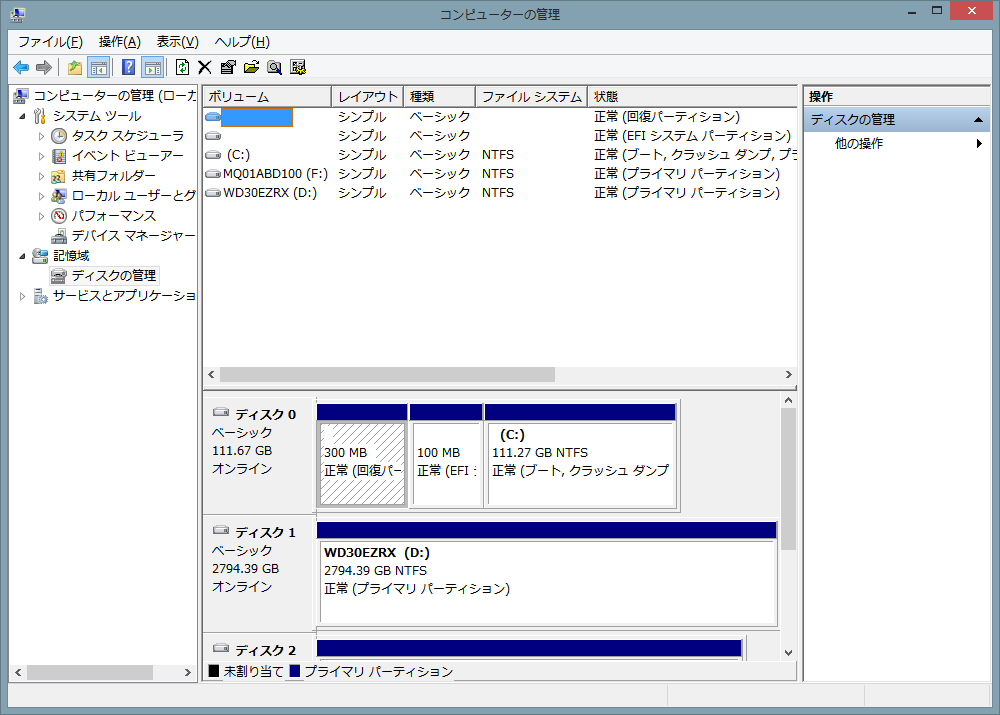Click the Refresh icon in toolbar
This screenshot has width=1000, height=715.
(182, 67)
